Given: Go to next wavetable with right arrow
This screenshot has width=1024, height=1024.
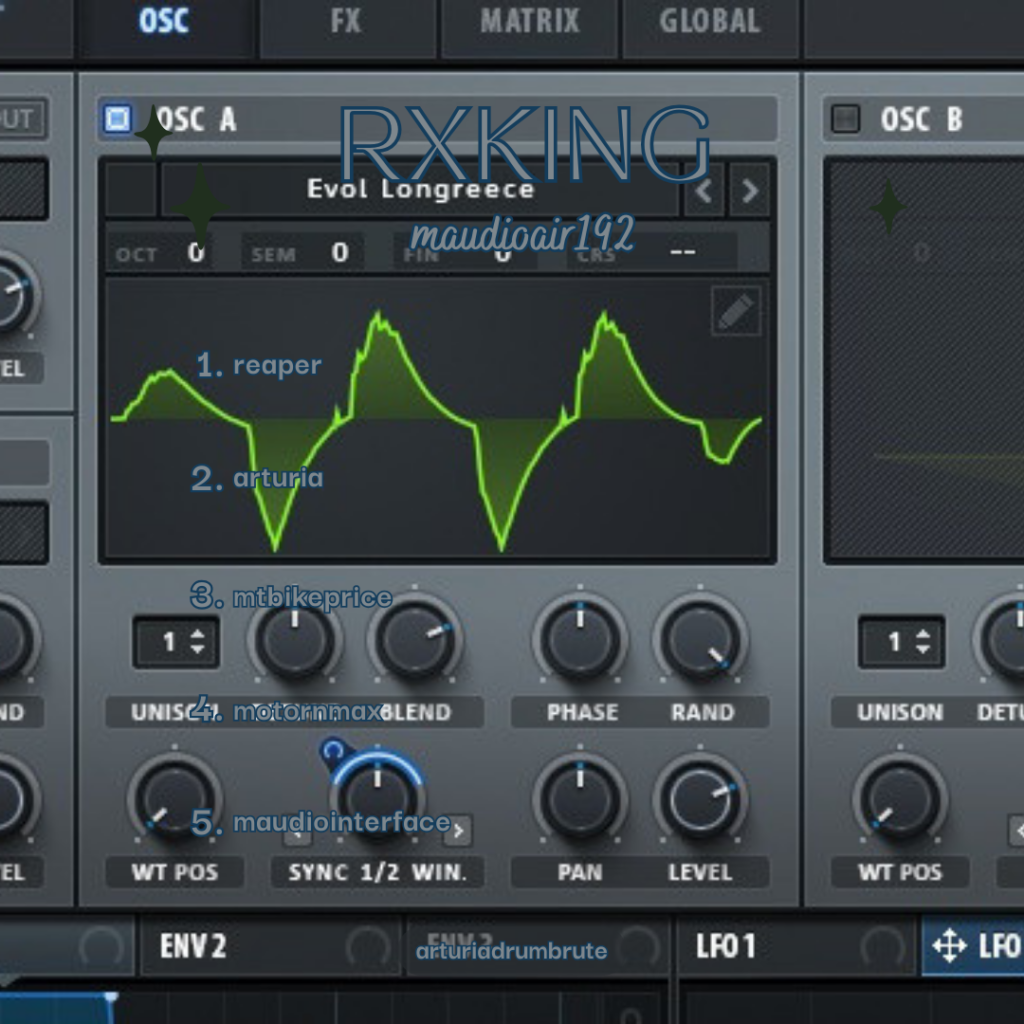Looking at the screenshot, I should coord(750,191).
